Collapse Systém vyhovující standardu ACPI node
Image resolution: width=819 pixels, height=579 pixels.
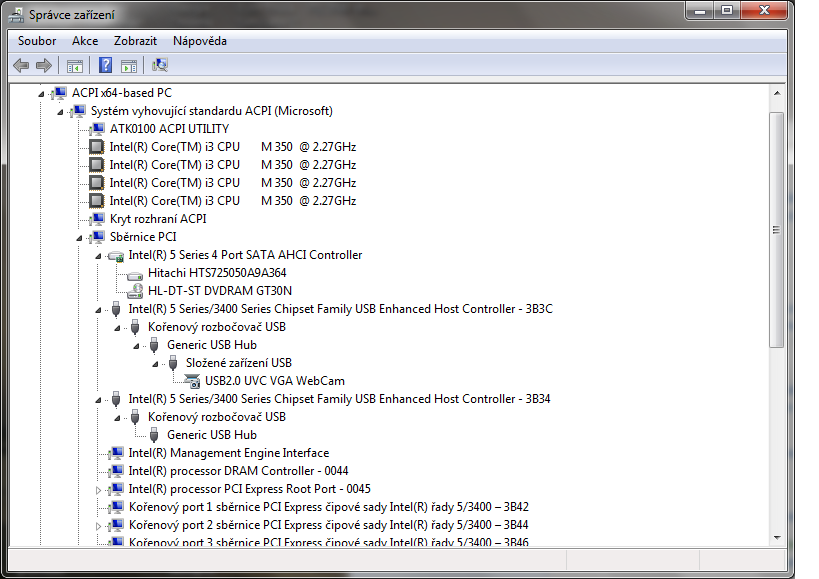(x=60, y=112)
